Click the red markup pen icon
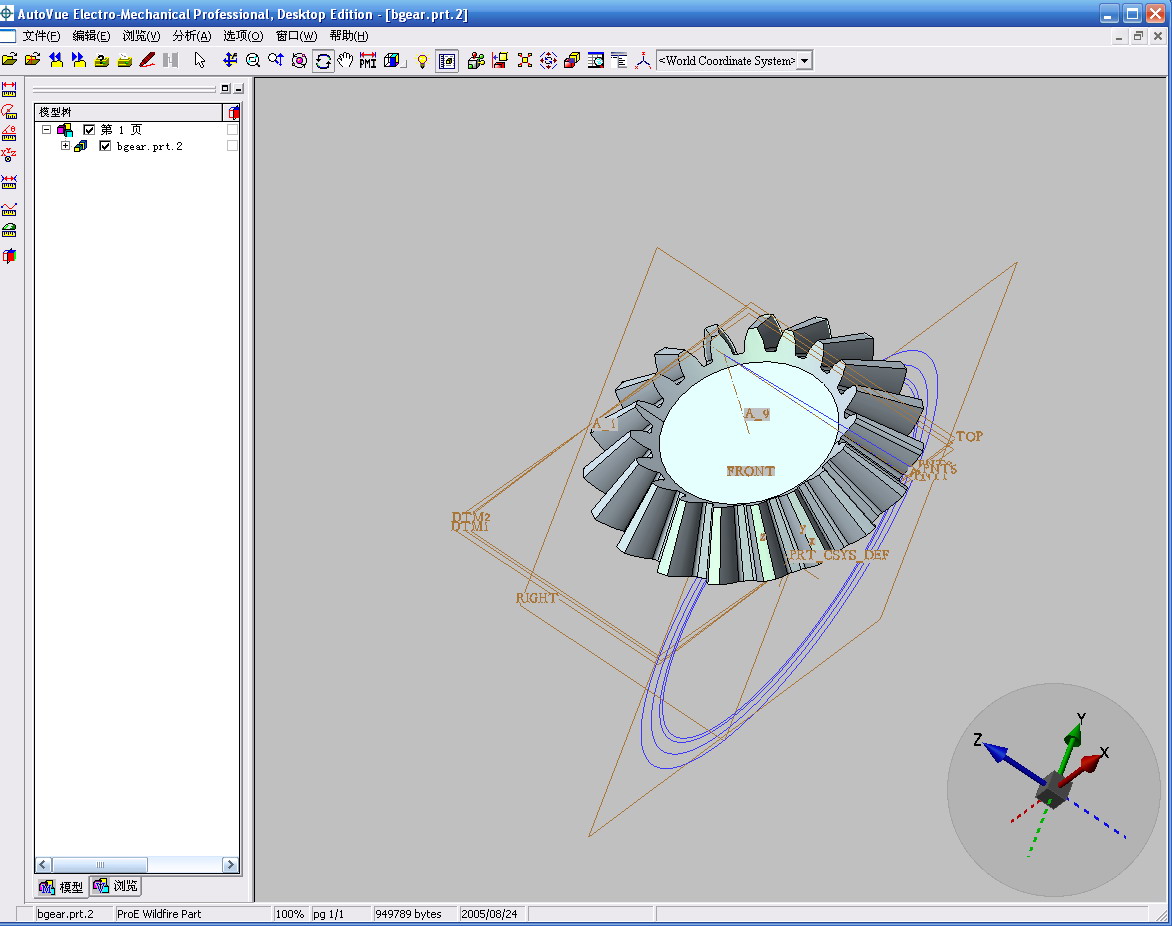Image resolution: width=1172 pixels, height=926 pixels. point(147,61)
